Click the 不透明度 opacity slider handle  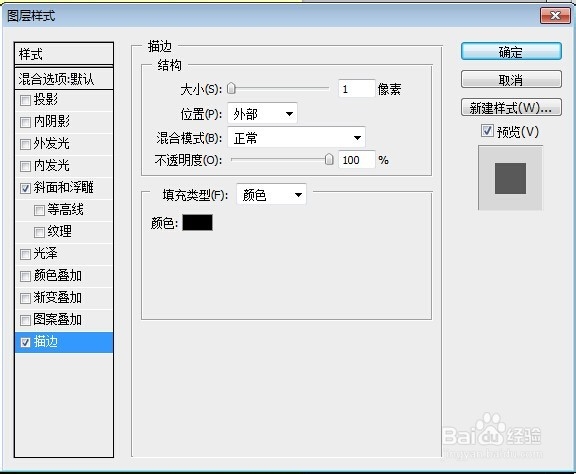pyautogui.click(x=329, y=159)
